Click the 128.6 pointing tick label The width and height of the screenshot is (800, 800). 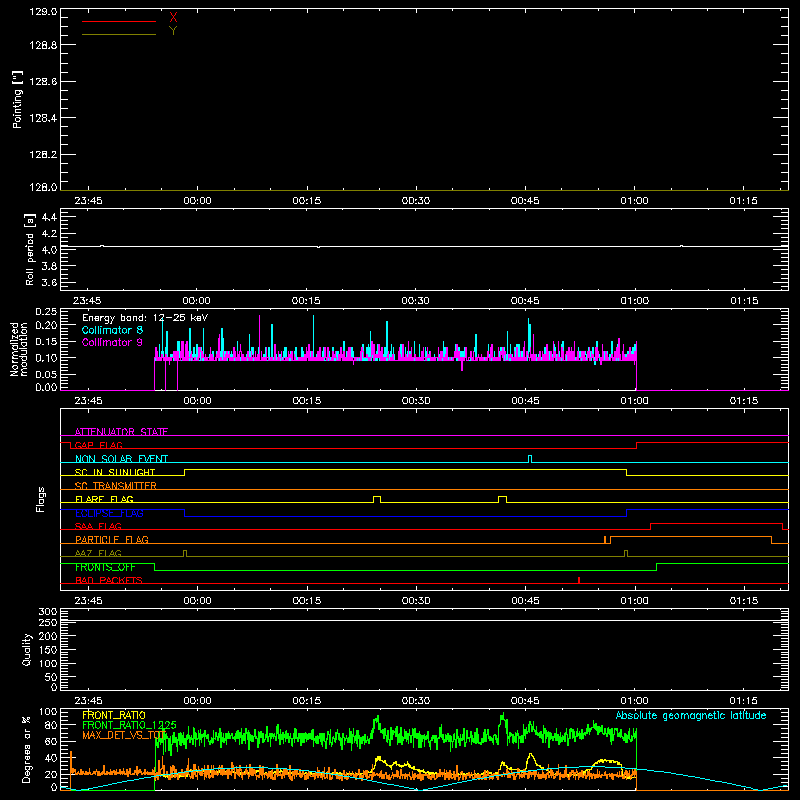pyautogui.click(x=43, y=82)
